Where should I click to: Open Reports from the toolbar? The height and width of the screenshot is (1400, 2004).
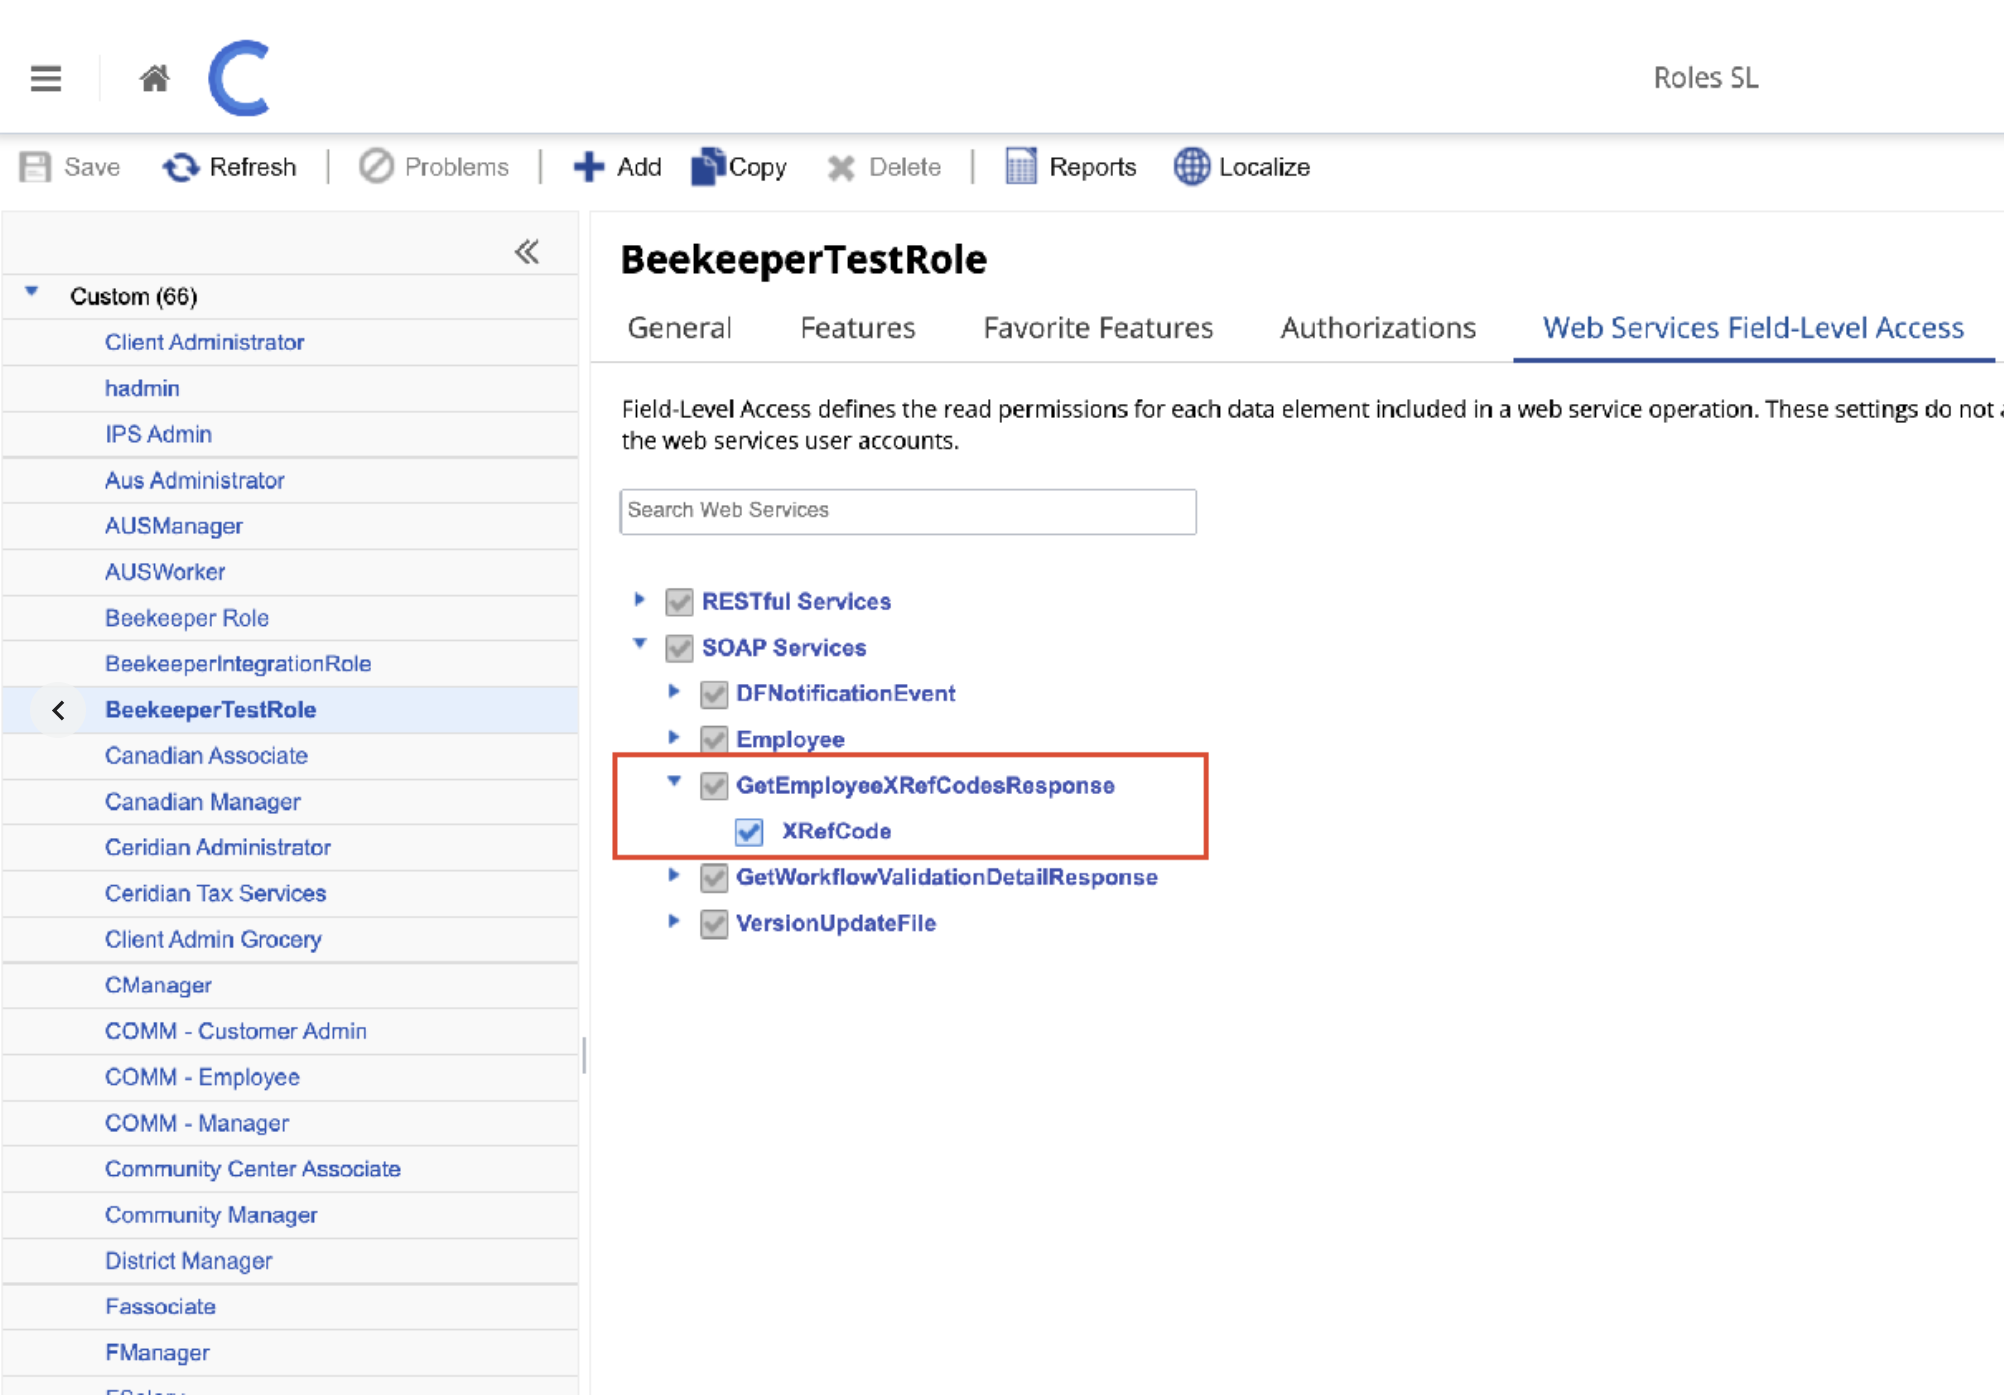point(1070,167)
